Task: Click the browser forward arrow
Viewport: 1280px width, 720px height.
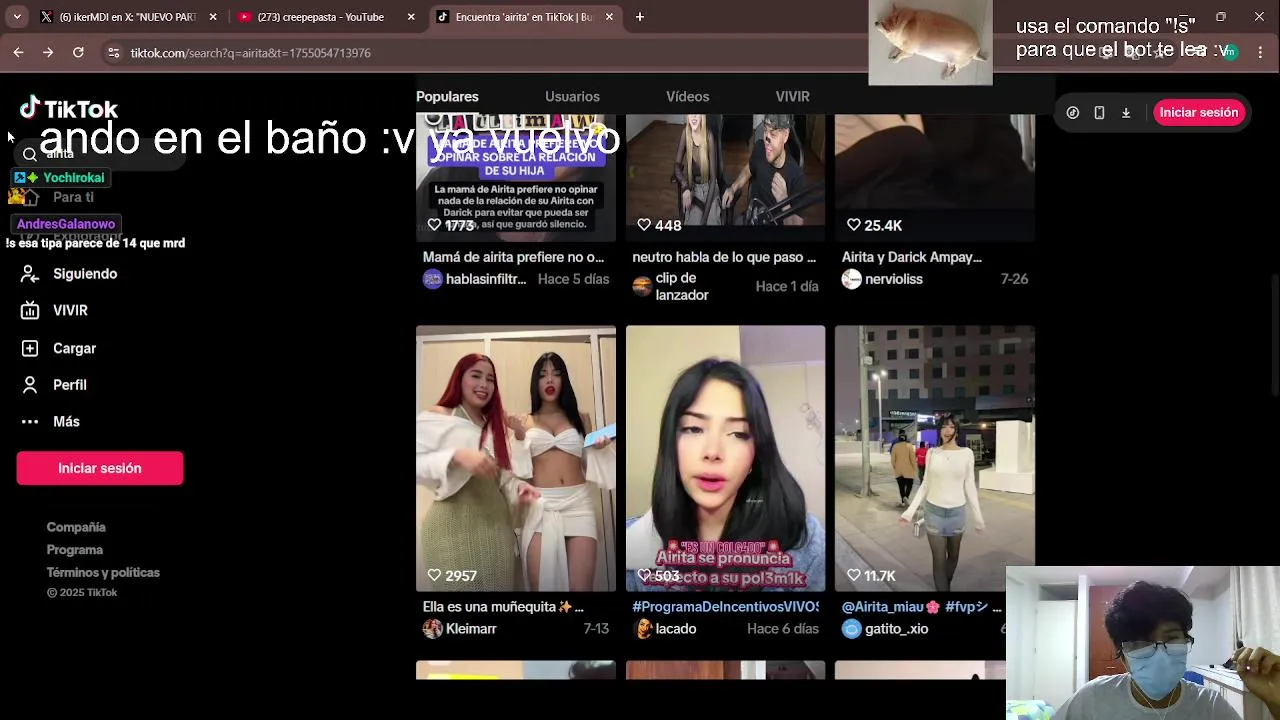Action: click(48, 52)
